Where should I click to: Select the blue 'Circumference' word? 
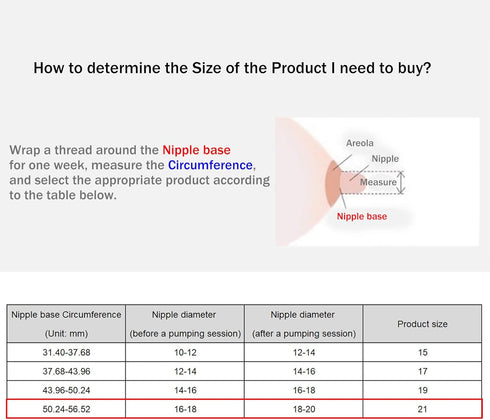pyautogui.click(x=210, y=165)
